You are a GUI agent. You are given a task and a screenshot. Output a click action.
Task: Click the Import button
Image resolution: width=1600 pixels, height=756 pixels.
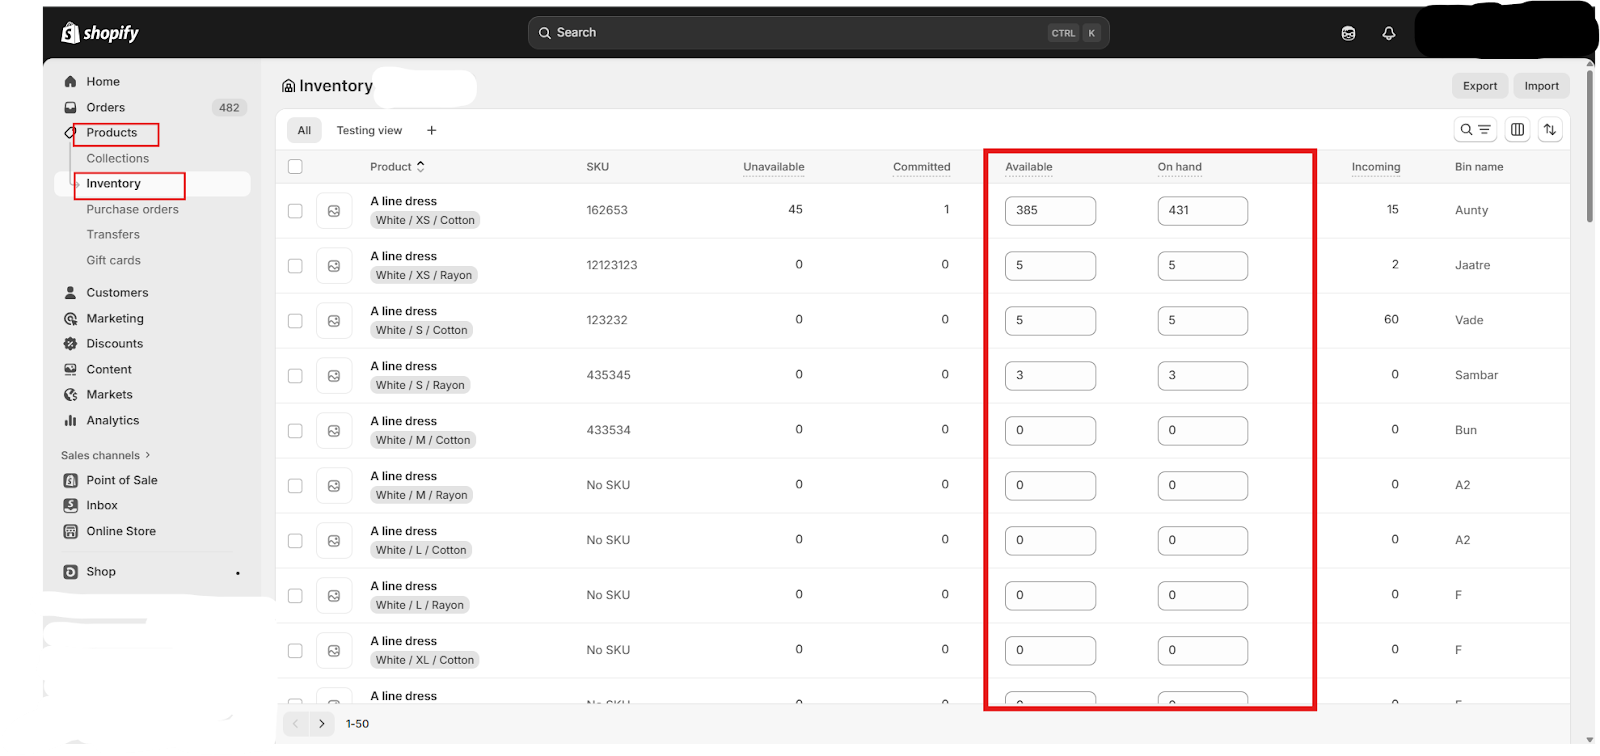click(x=1541, y=86)
